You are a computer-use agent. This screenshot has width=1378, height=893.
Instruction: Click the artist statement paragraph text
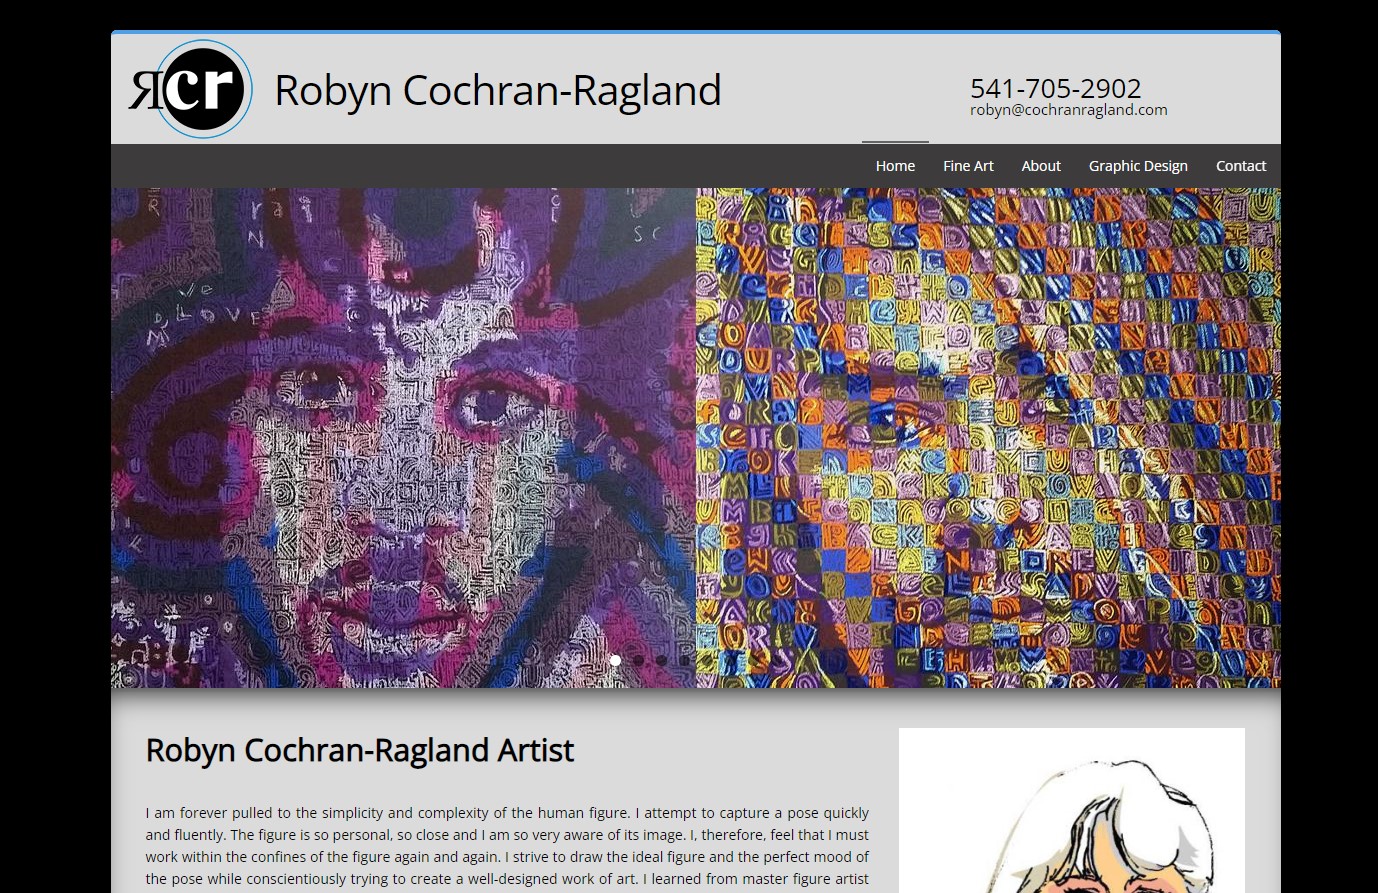coord(506,845)
